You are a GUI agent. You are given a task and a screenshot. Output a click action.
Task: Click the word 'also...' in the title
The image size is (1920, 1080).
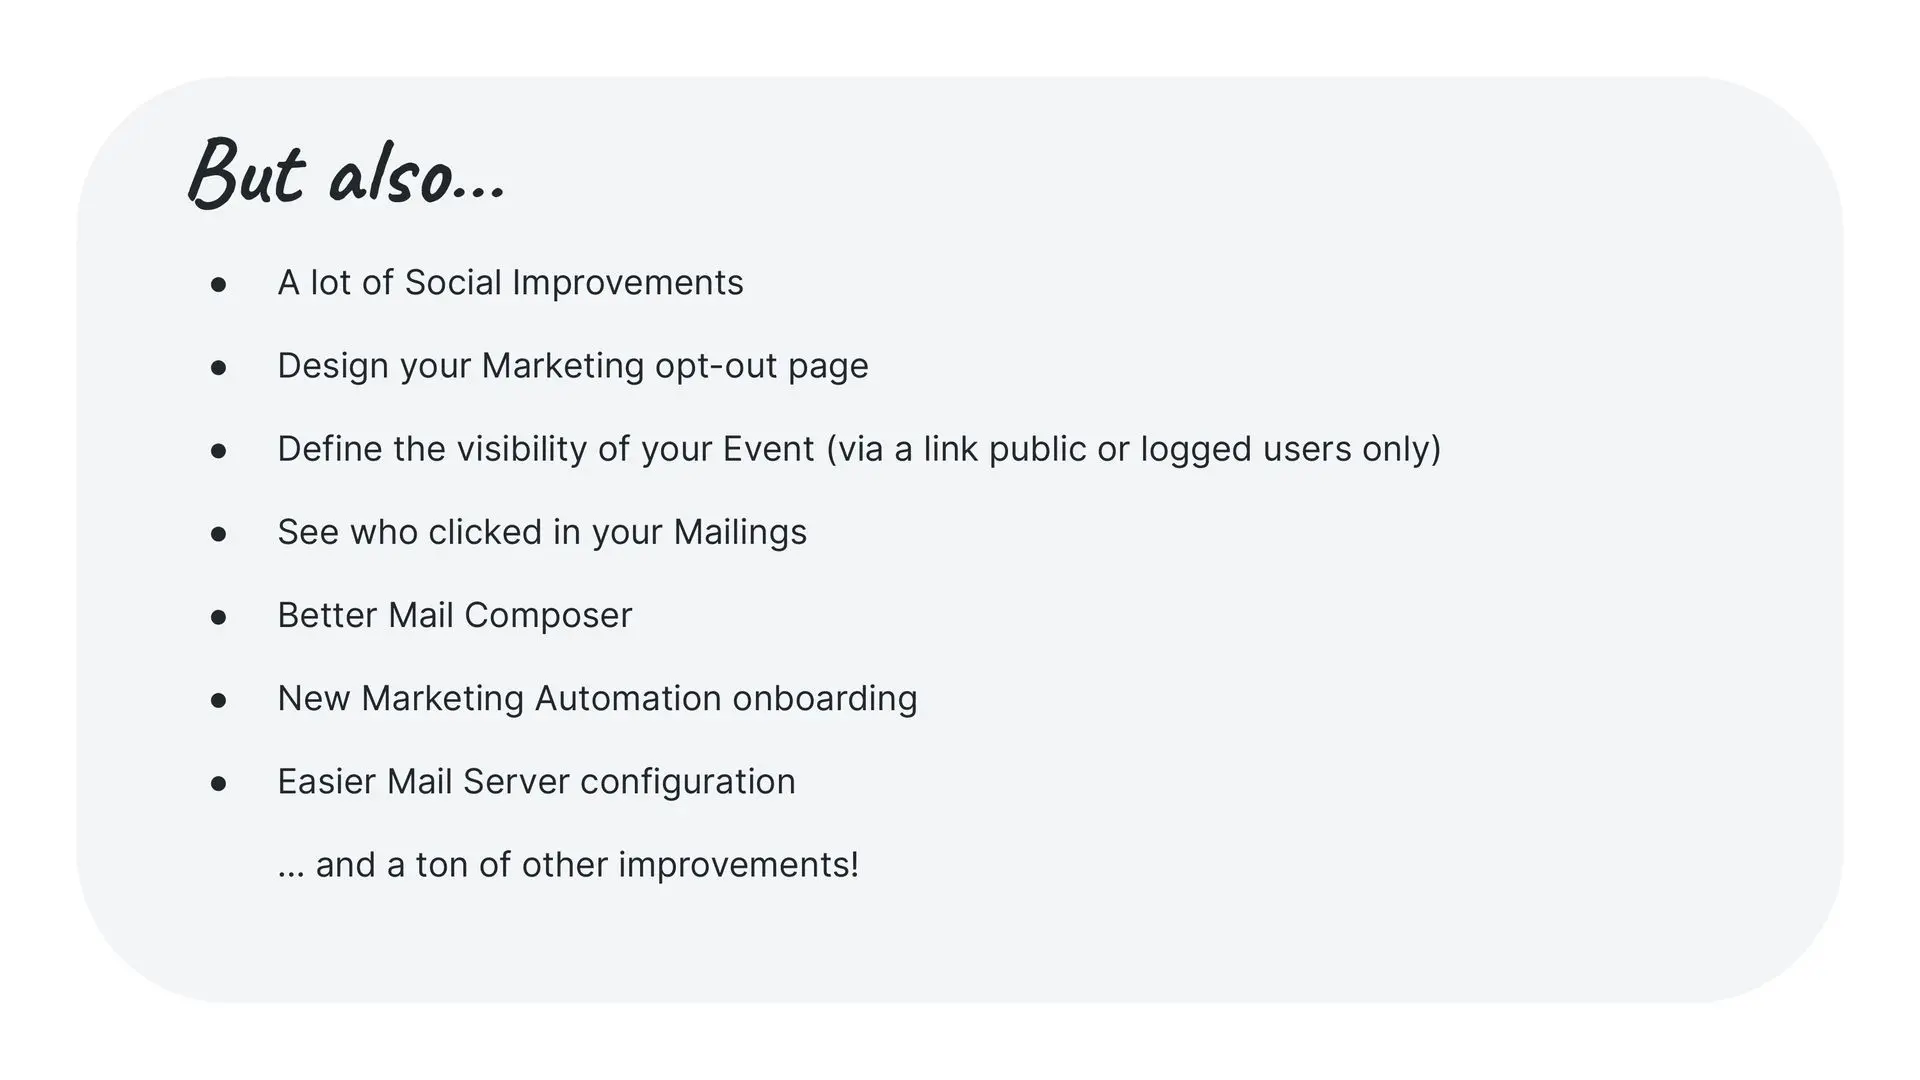pos(418,176)
